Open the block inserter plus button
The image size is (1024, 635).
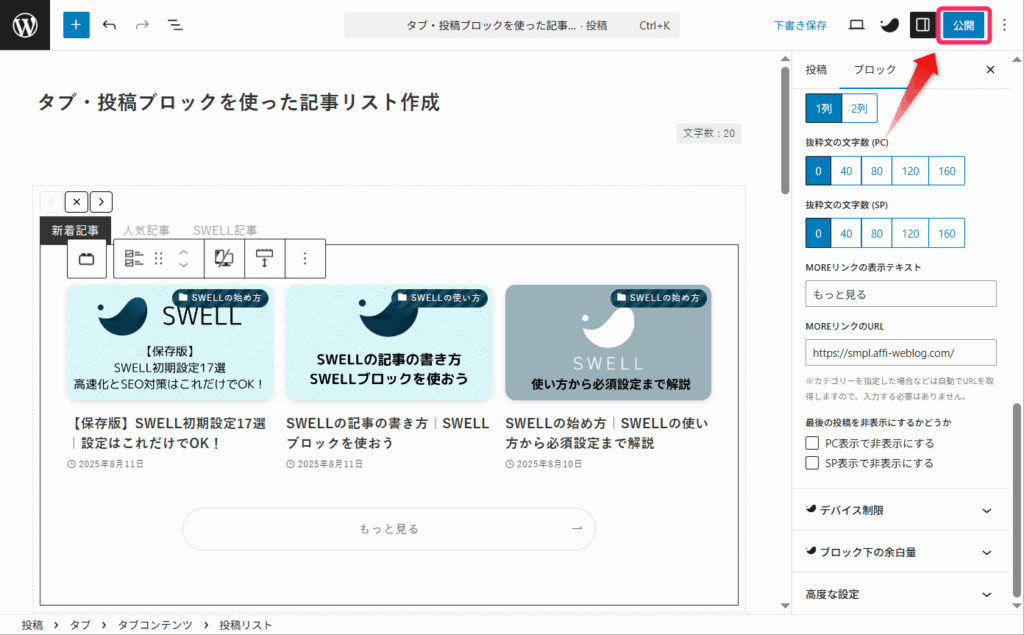pos(76,25)
